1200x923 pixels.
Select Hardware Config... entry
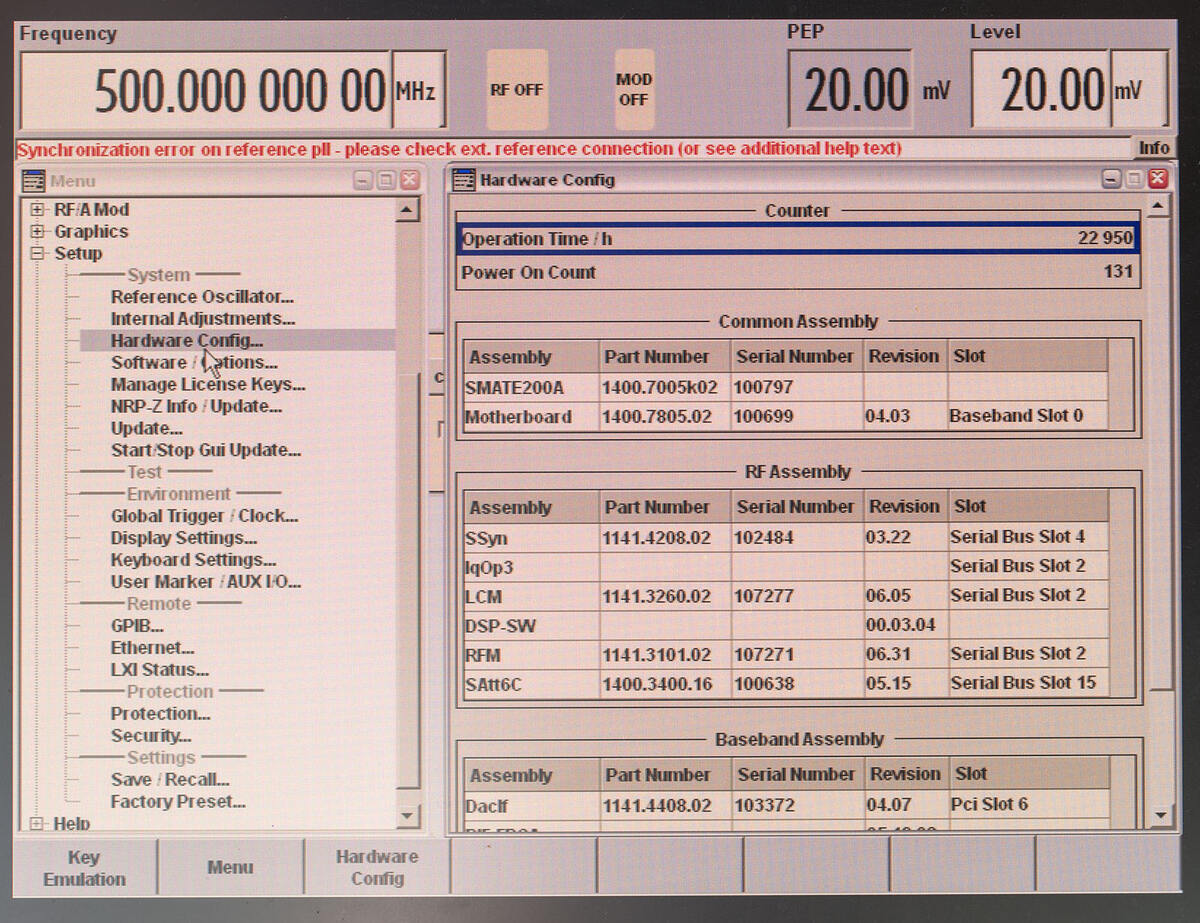(187, 341)
